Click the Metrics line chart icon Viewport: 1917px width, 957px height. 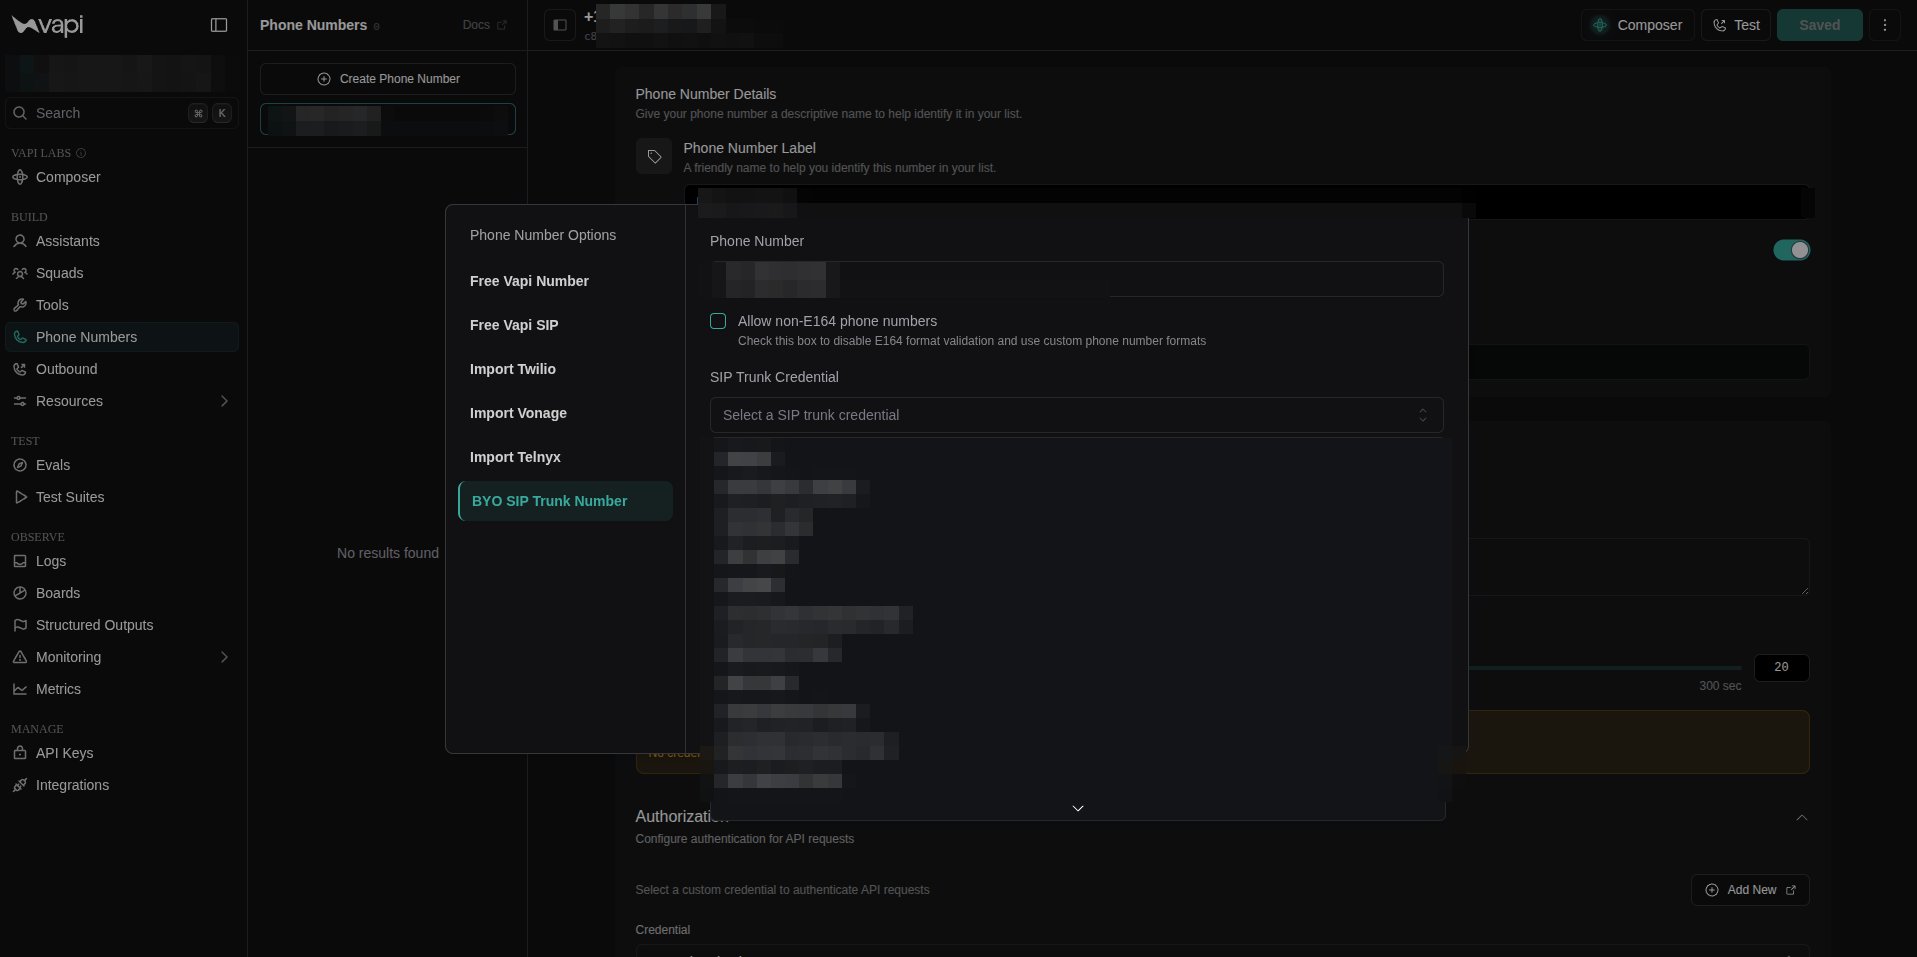pyautogui.click(x=20, y=689)
